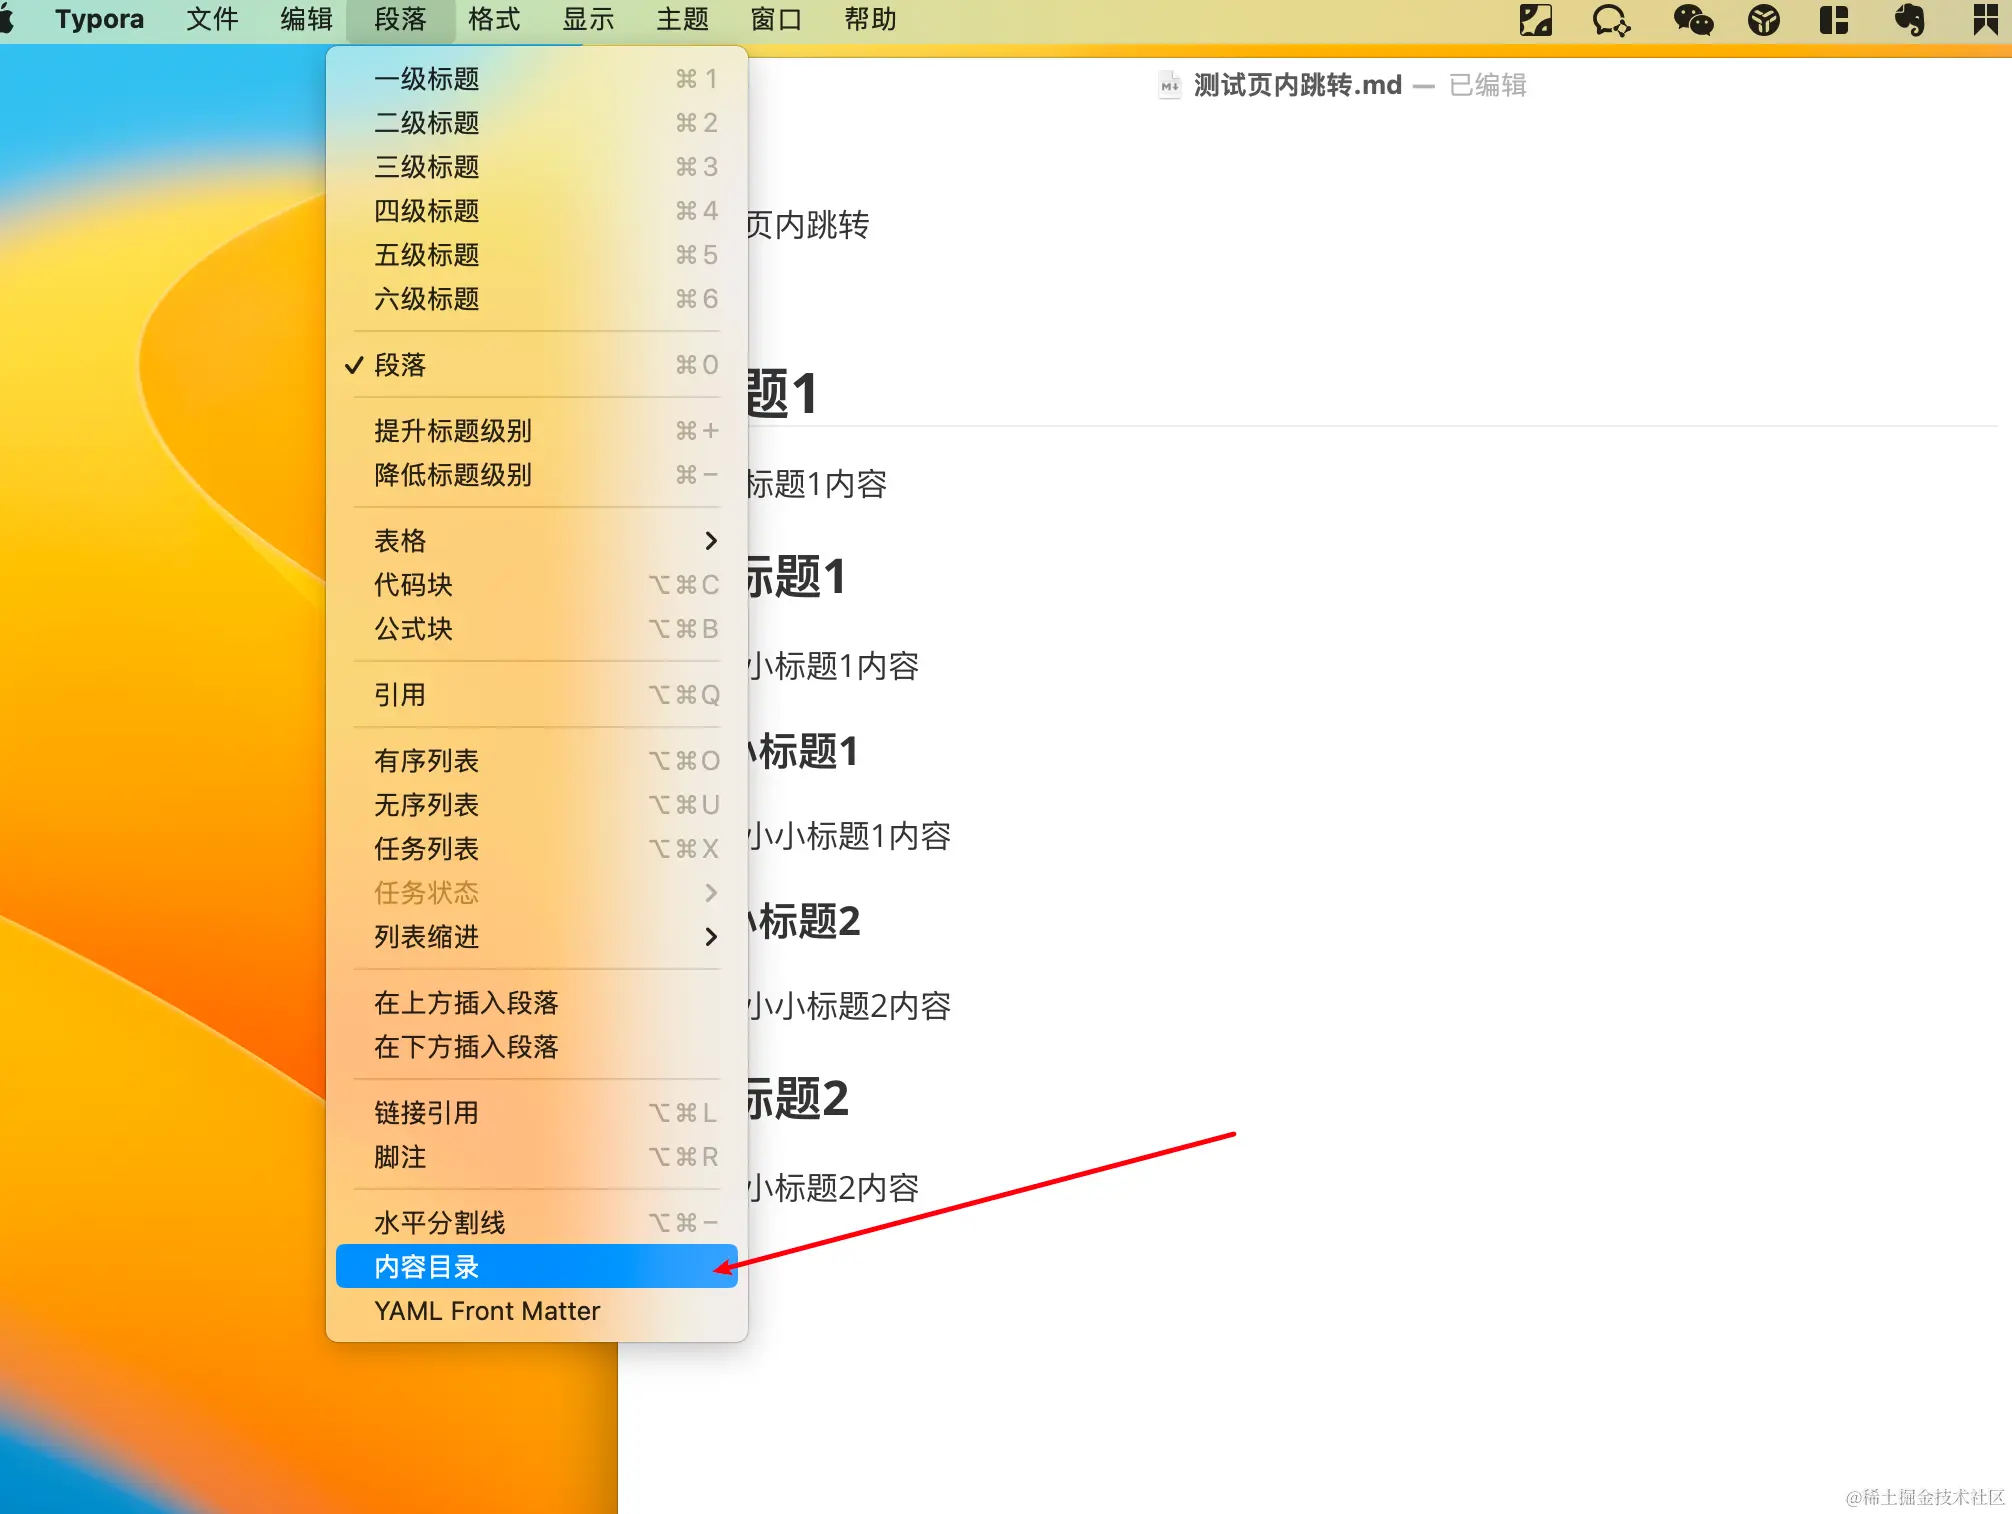Set block to 一级标题 heading style
Viewport: 2012px width, 1514px height.
(x=426, y=79)
